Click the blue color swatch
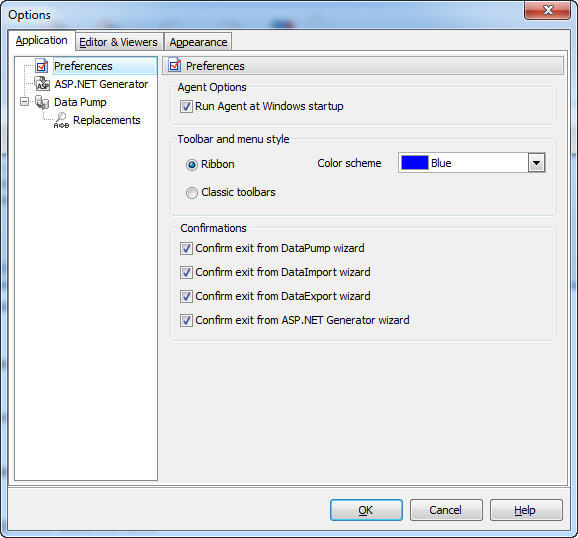 pos(415,163)
